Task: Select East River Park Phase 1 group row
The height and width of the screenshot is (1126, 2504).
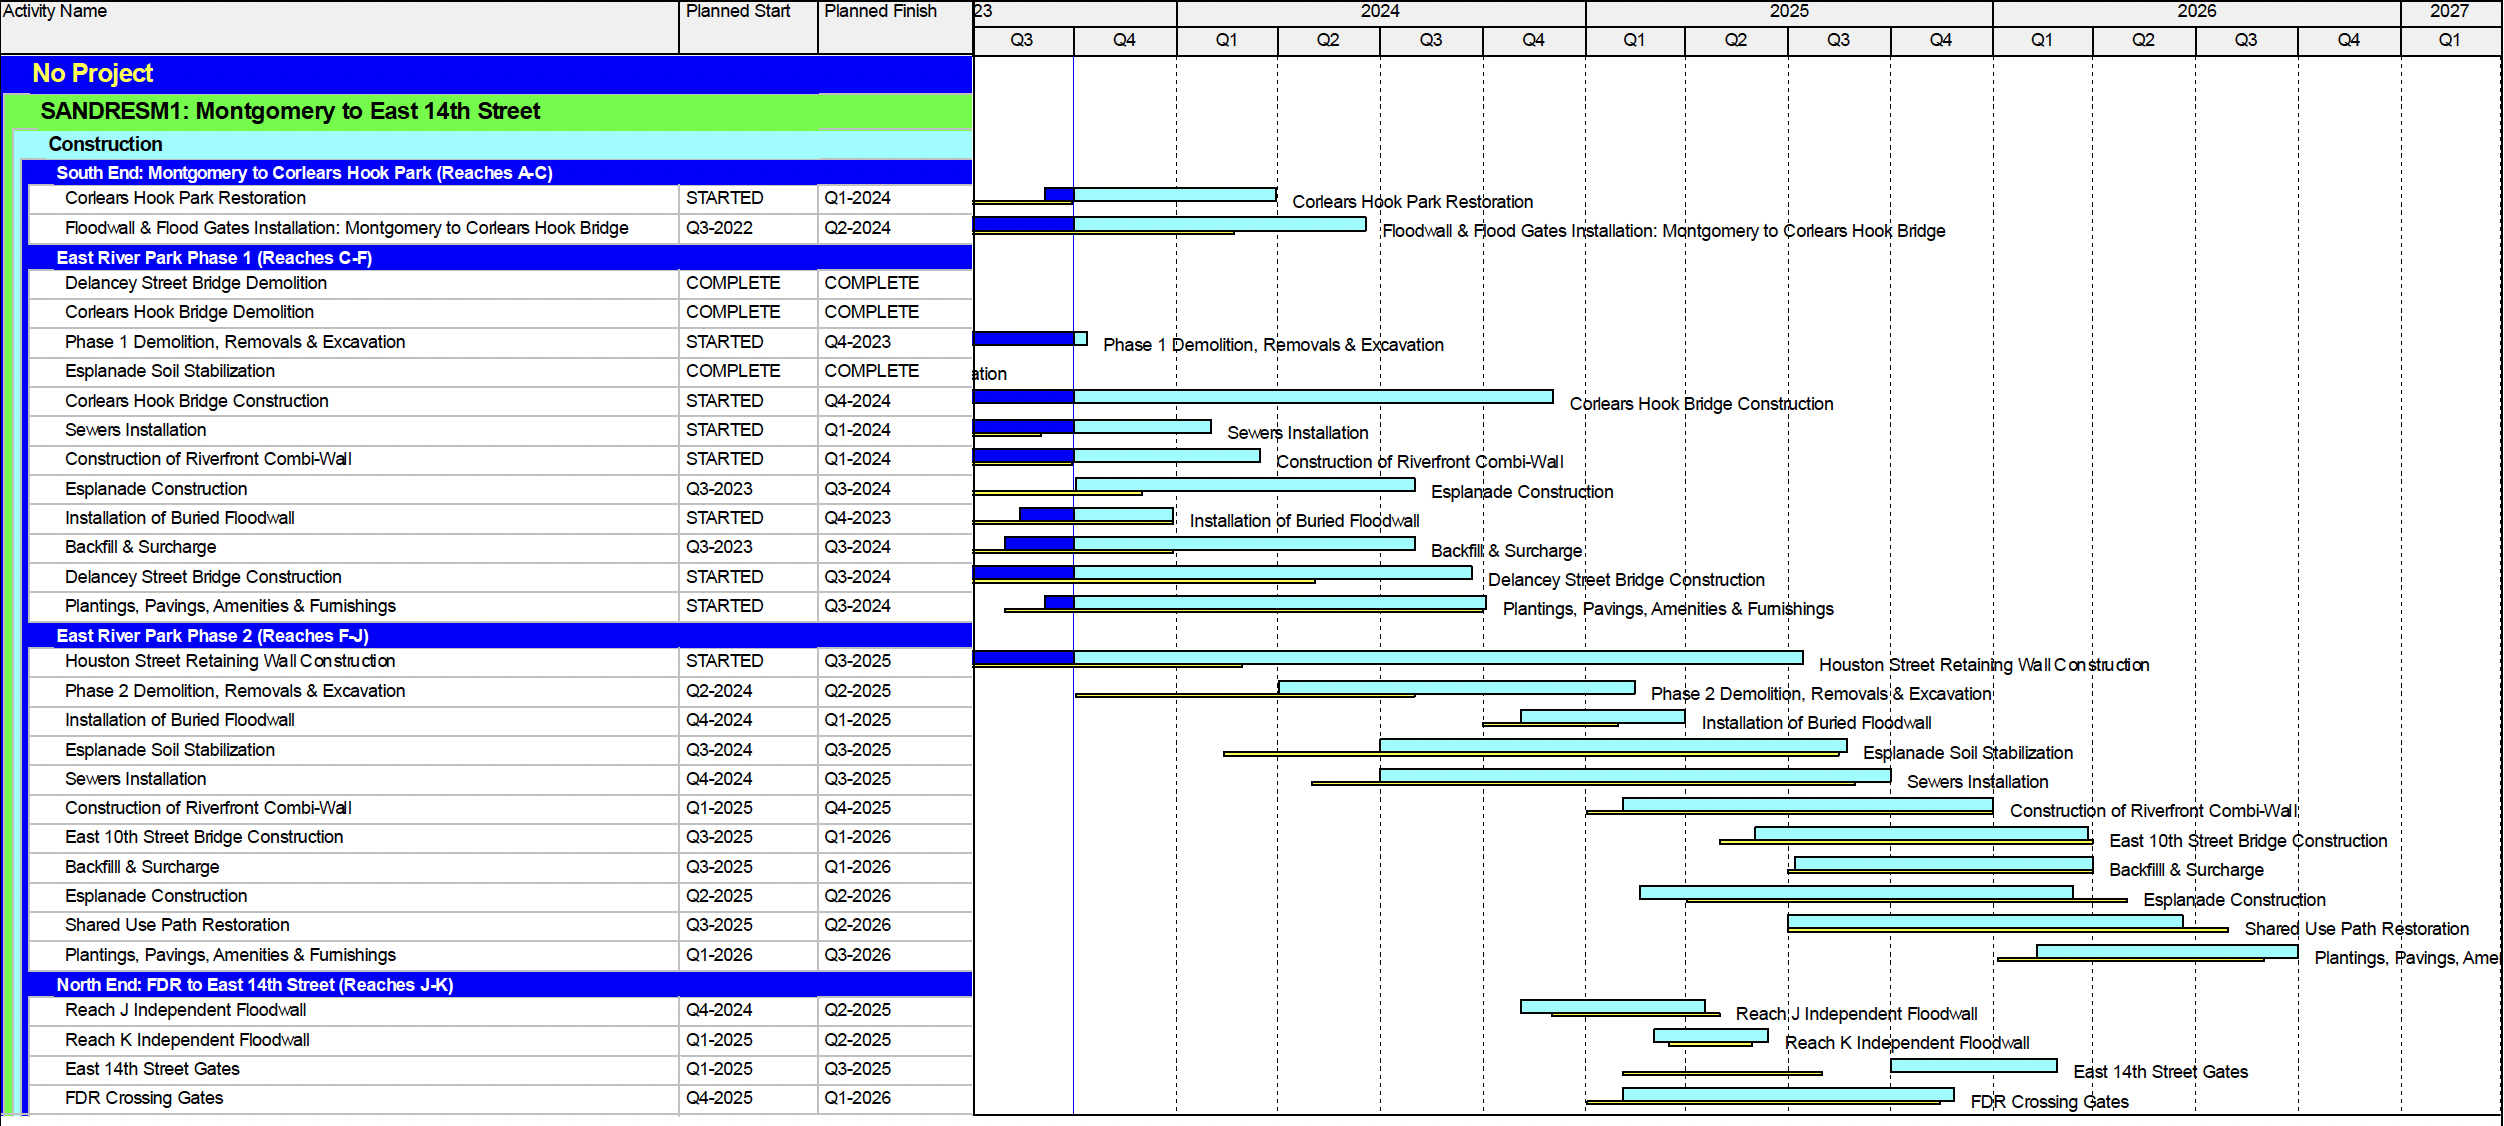Action: tap(499, 258)
